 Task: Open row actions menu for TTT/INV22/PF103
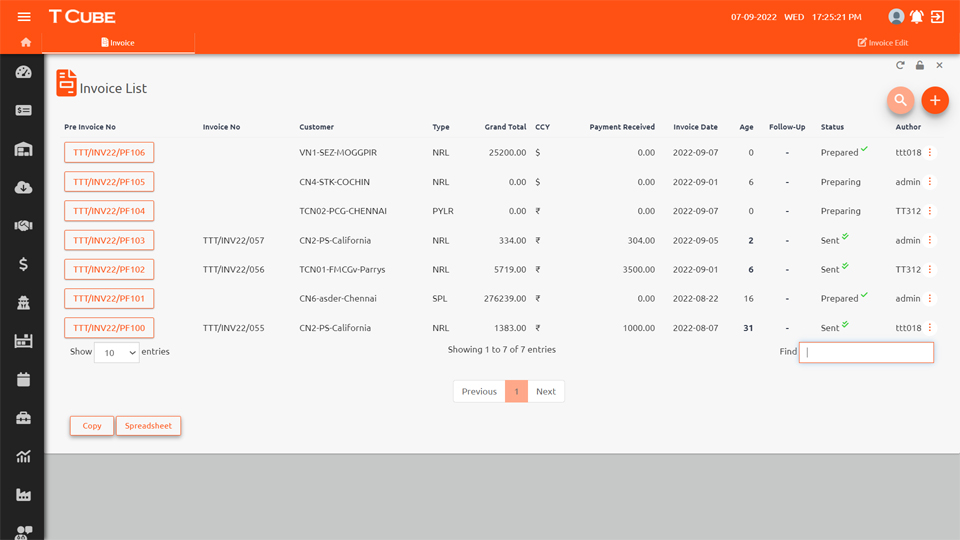(x=930, y=240)
